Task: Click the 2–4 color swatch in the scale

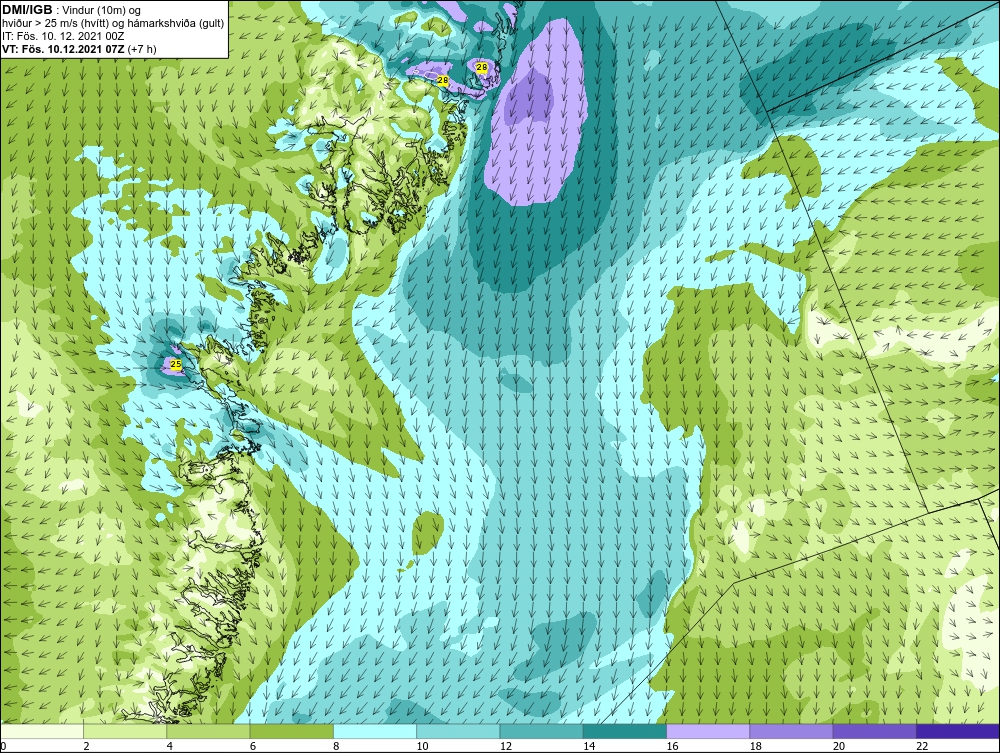Action: (125, 731)
